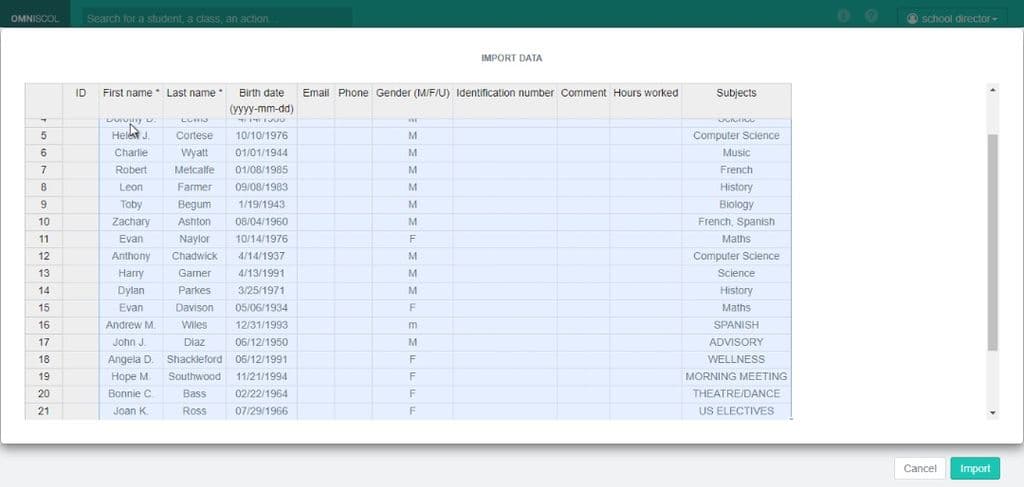Click the cell 'Dylan'
This screenshot has width=1024, height=487.
(131, 291)
